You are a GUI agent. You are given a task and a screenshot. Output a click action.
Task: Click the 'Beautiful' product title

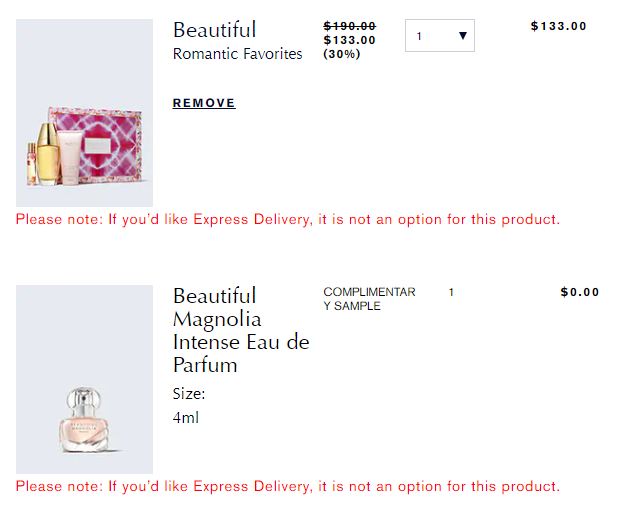pyautogui.click(x=214, y=30)
